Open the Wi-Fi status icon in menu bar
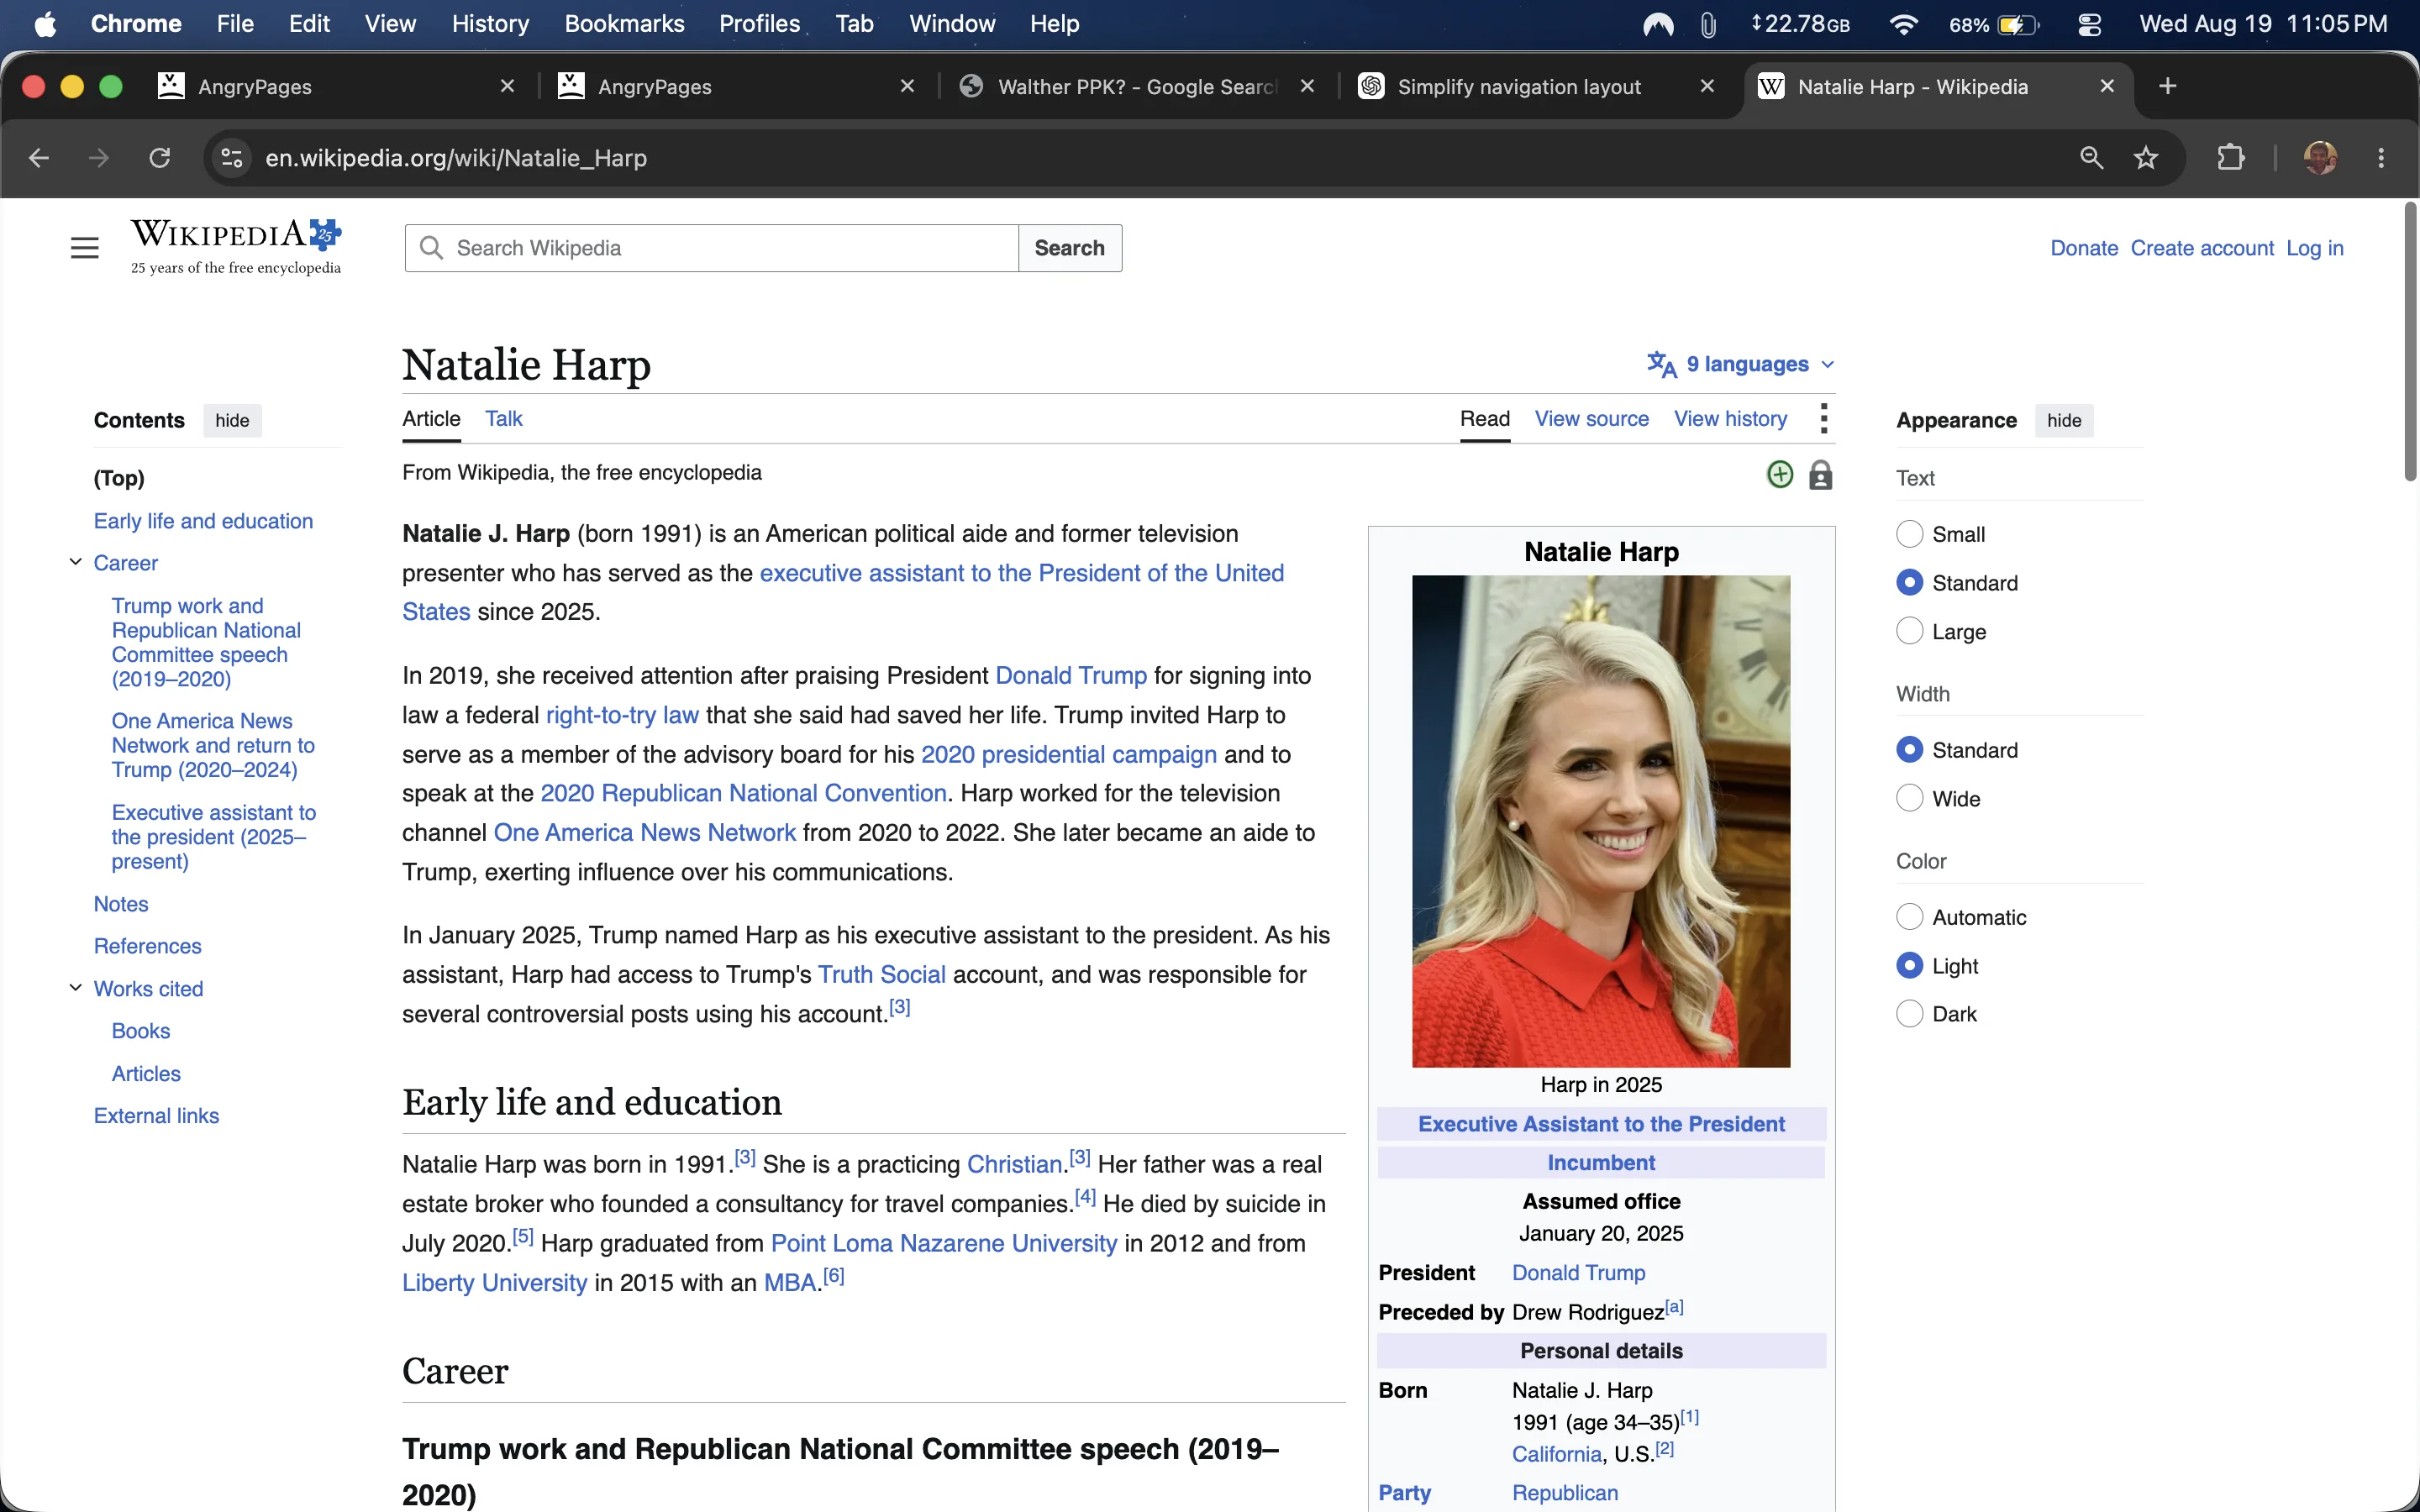2420x1512 pixels. (x=1903, y=24)
